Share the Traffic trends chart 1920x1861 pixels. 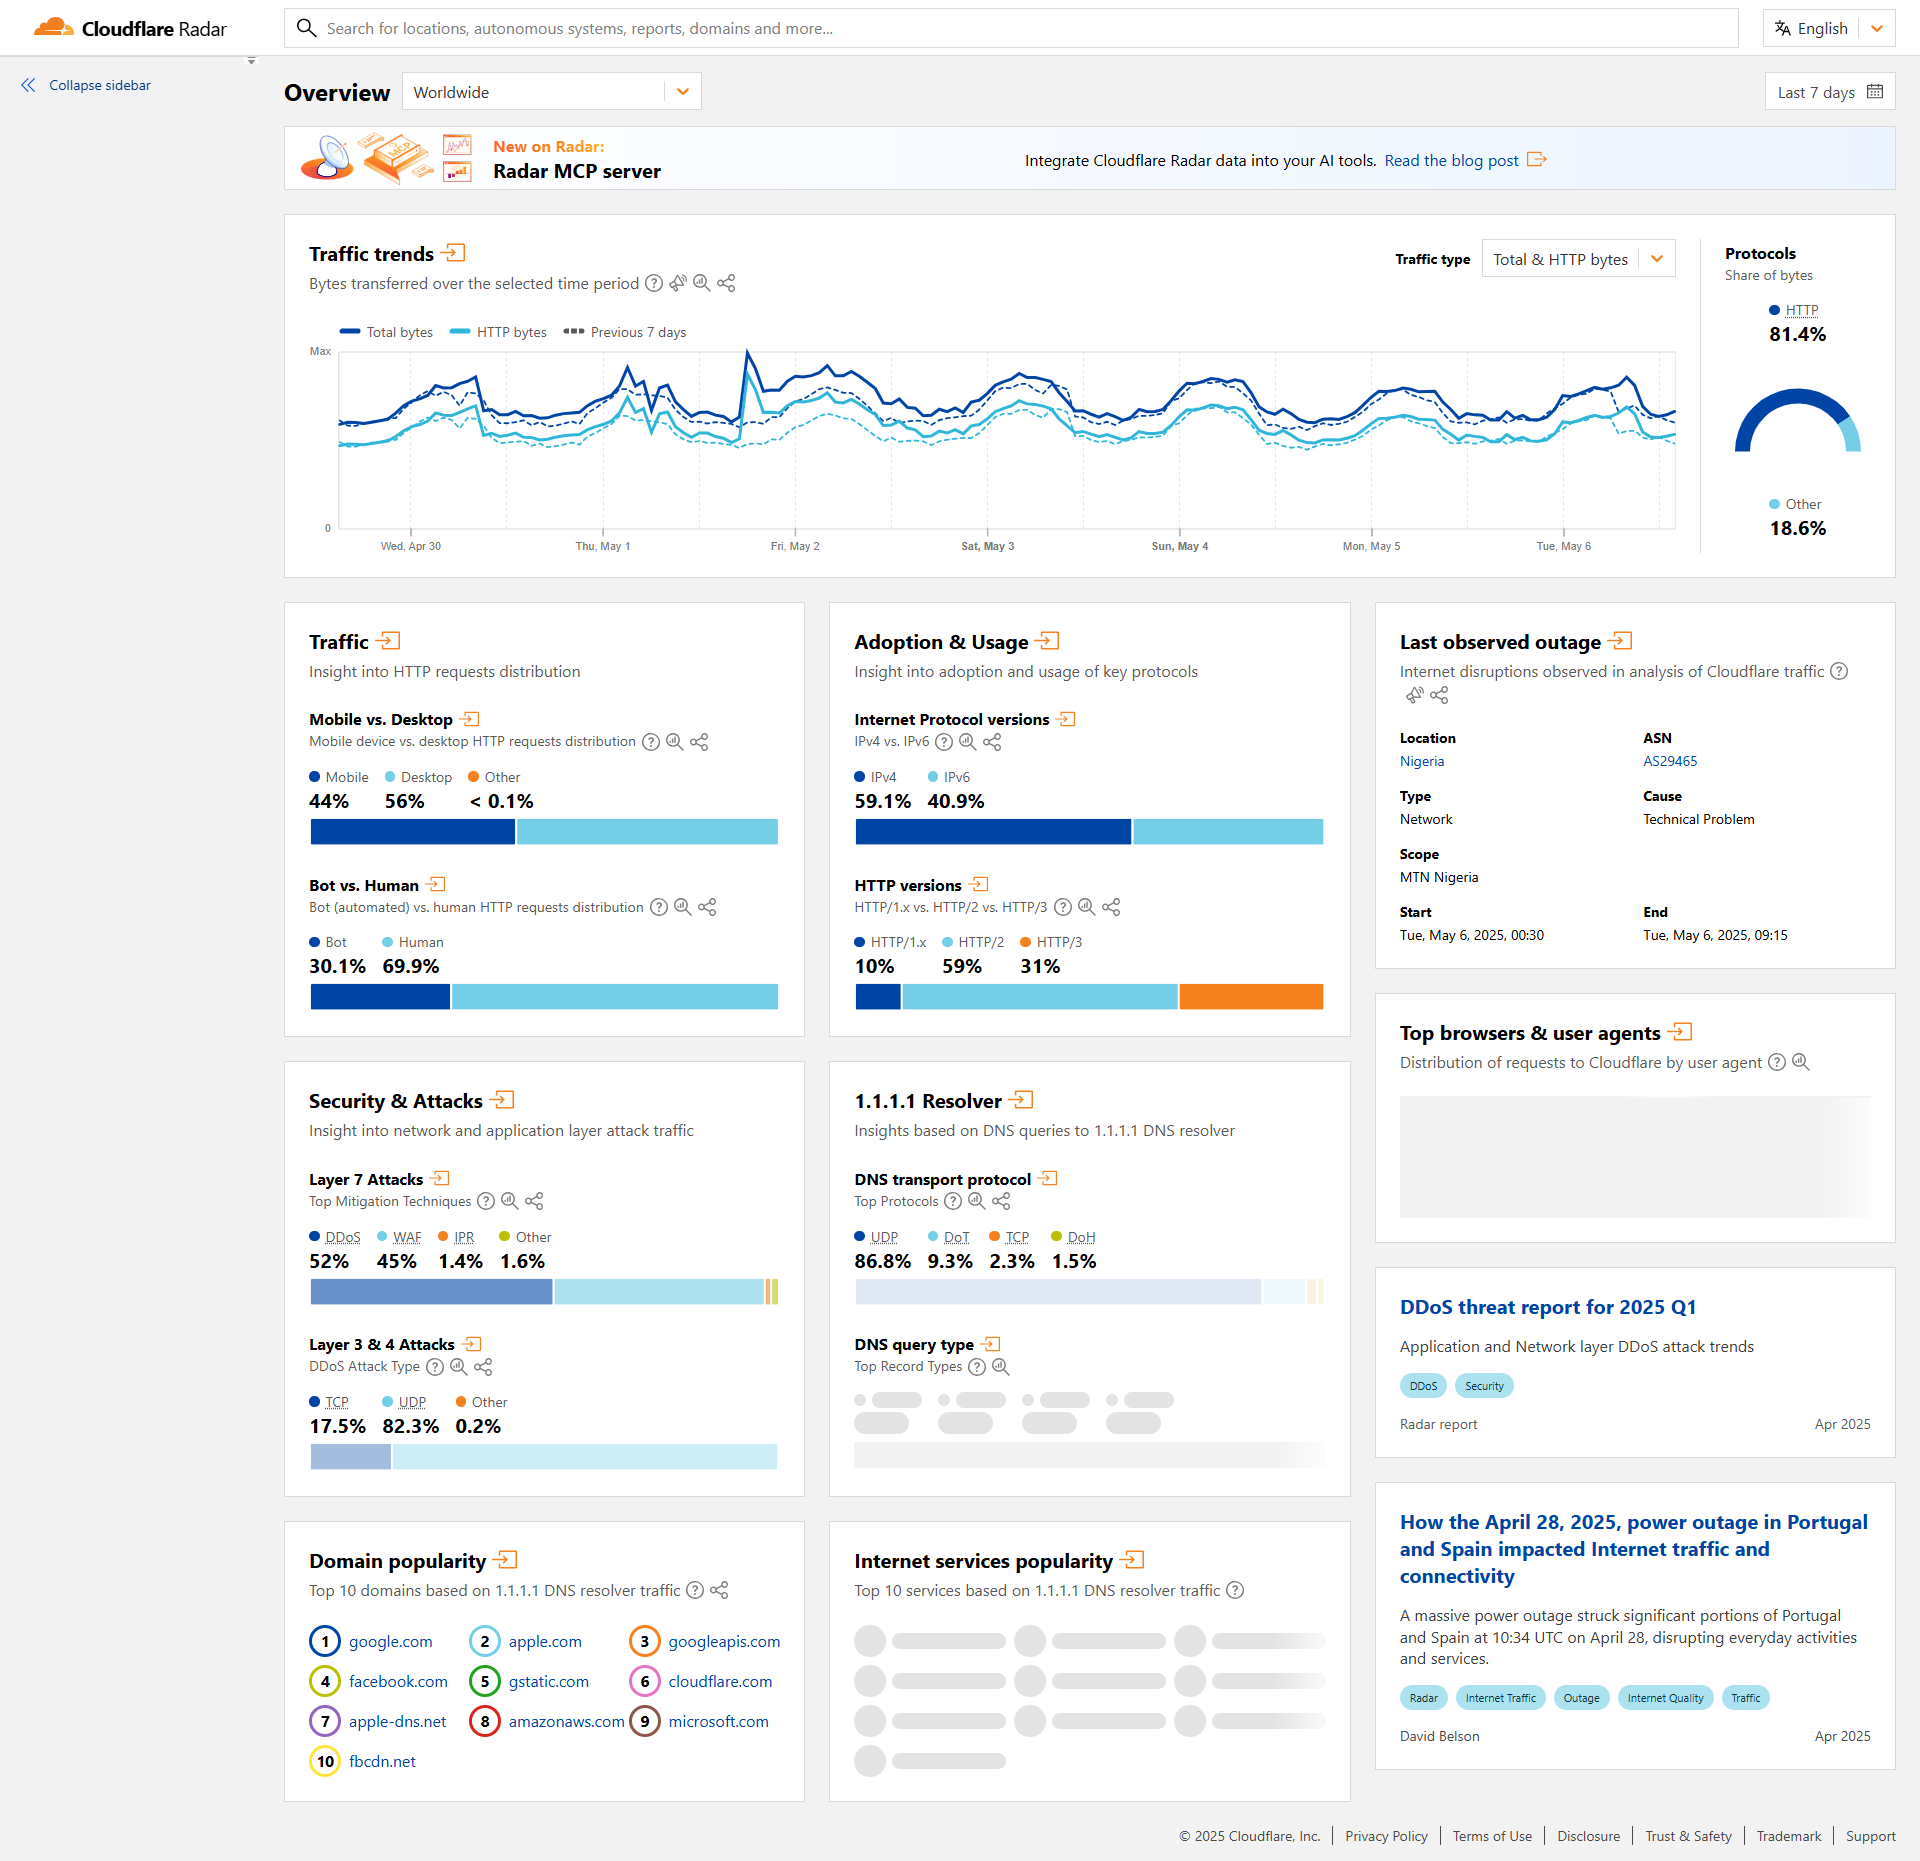pos(727,284)
